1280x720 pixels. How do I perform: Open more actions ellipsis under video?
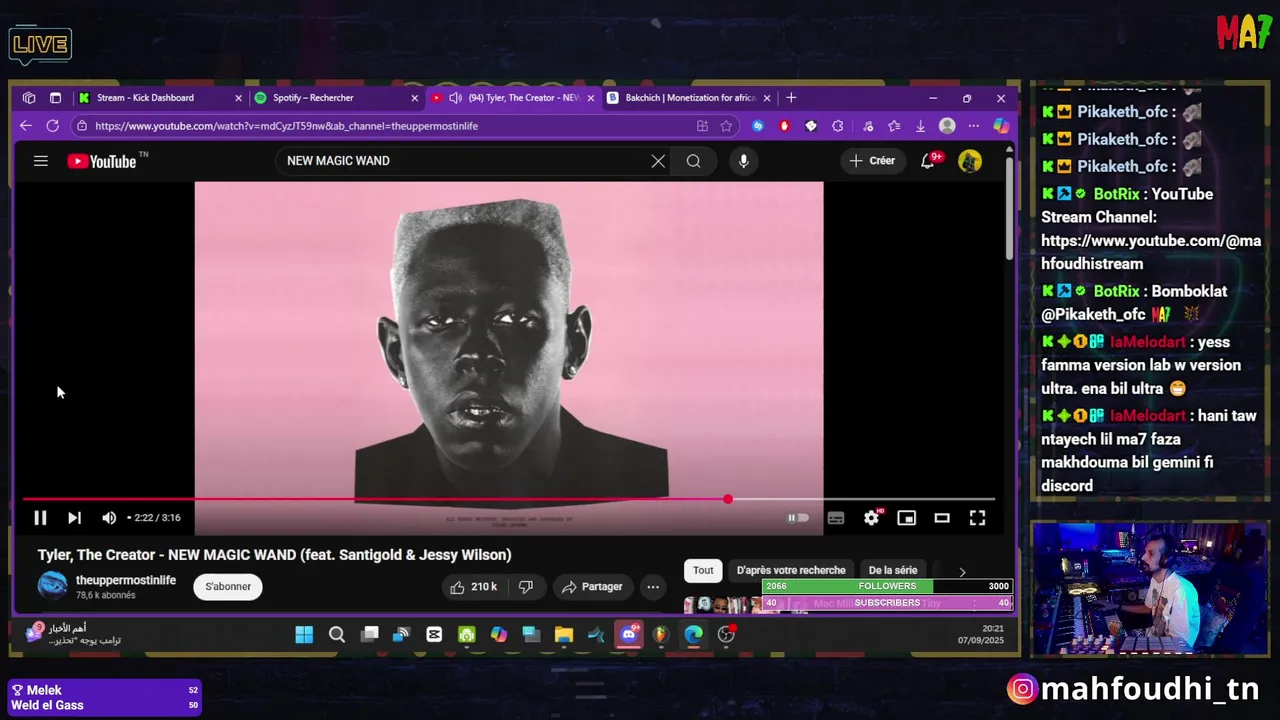point(653,587)
